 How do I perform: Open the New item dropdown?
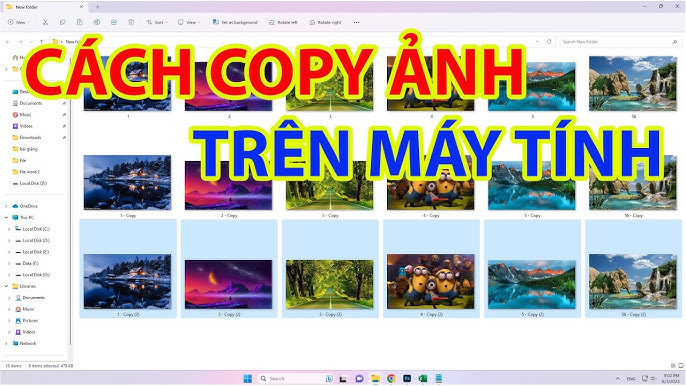[18, 22]
